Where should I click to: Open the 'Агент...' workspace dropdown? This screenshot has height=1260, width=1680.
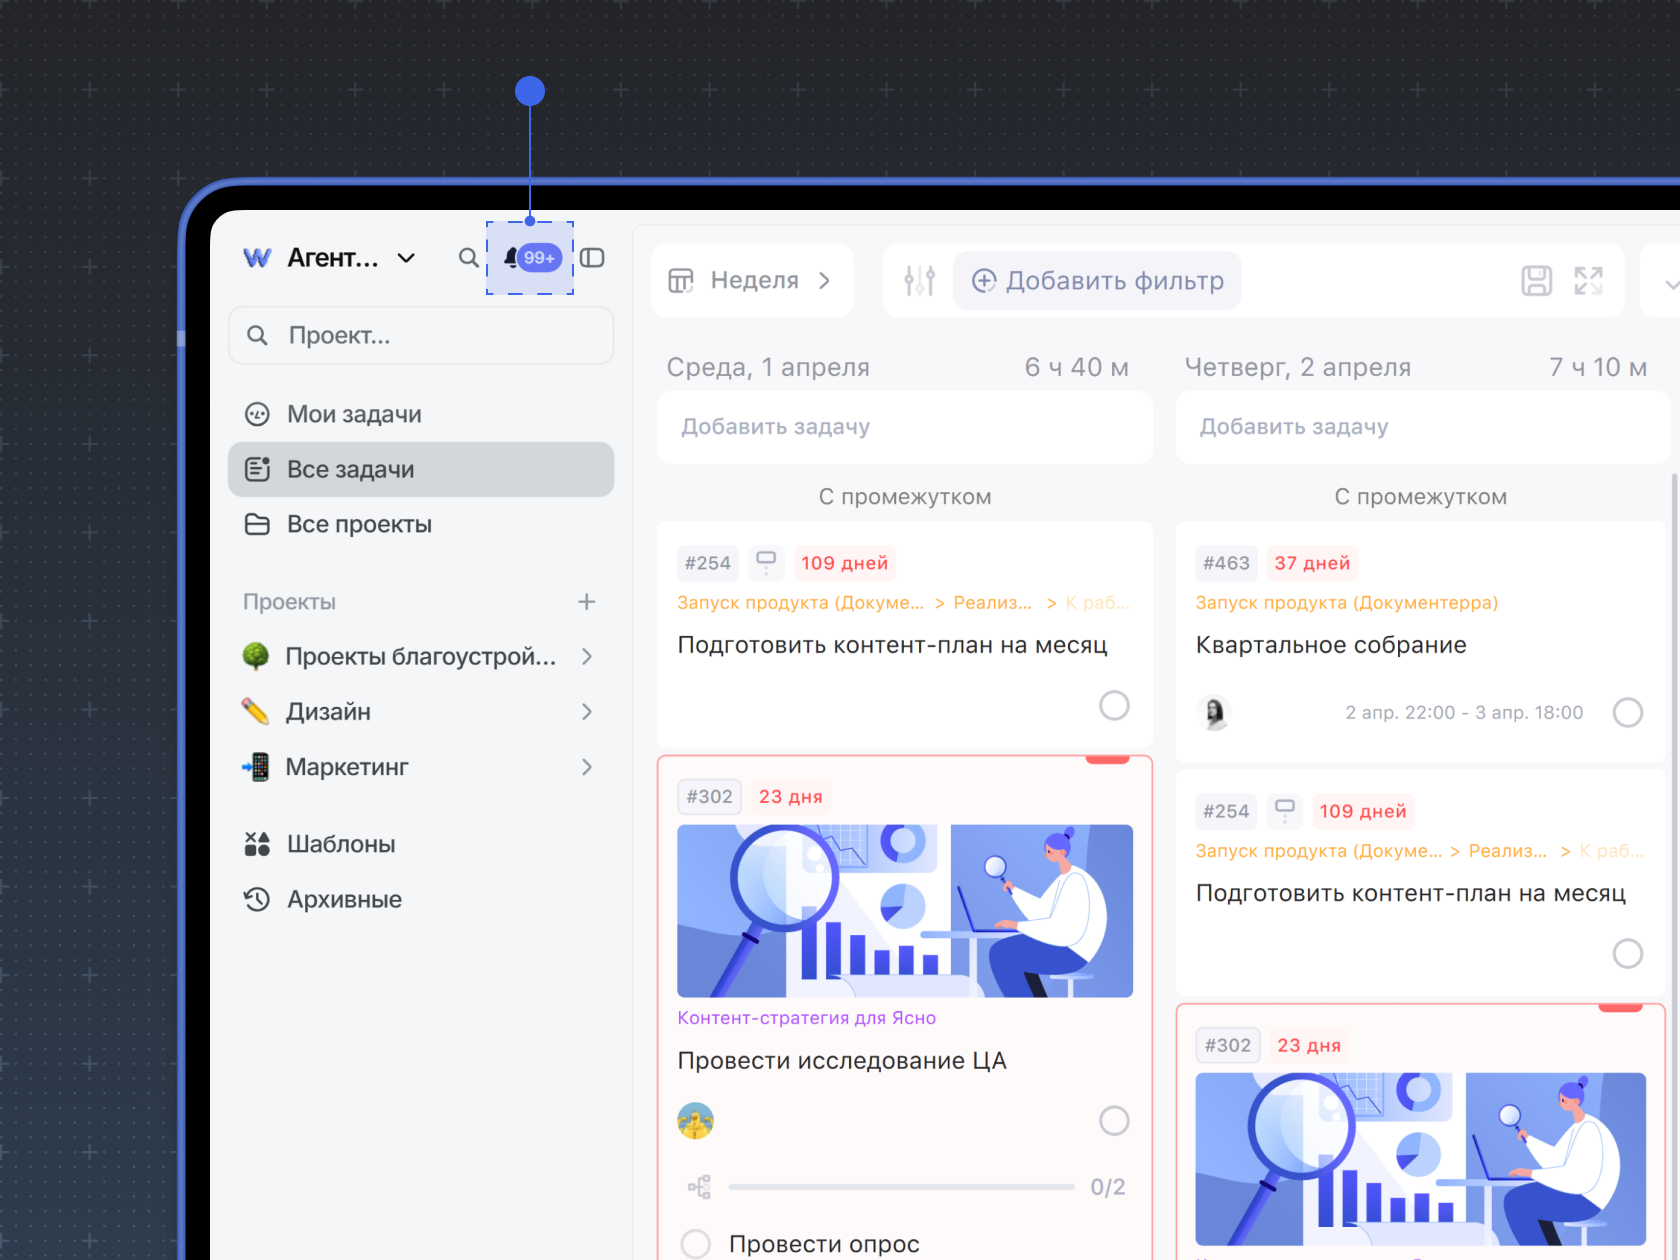(x=406, y=258)
